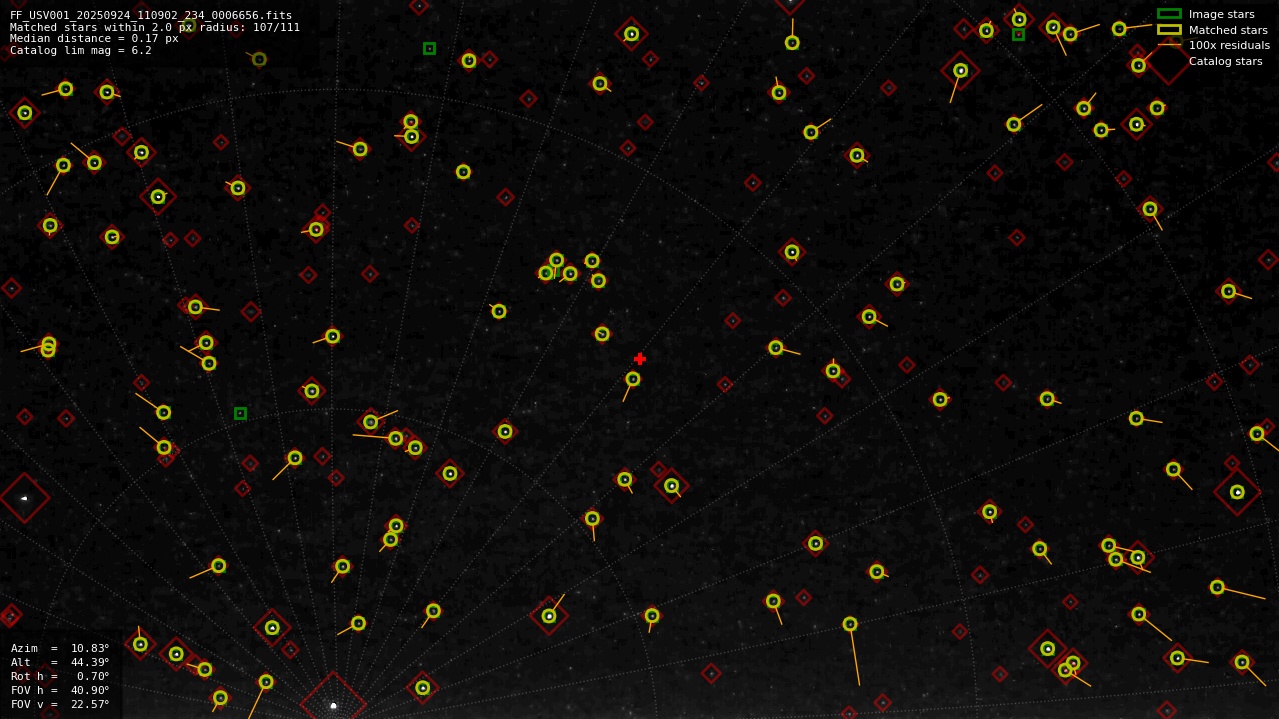This screenshot has width=1279, height=719.
Task: Click the 'Alt = 44.39°' readout
Action: click(x=60, y=662)
